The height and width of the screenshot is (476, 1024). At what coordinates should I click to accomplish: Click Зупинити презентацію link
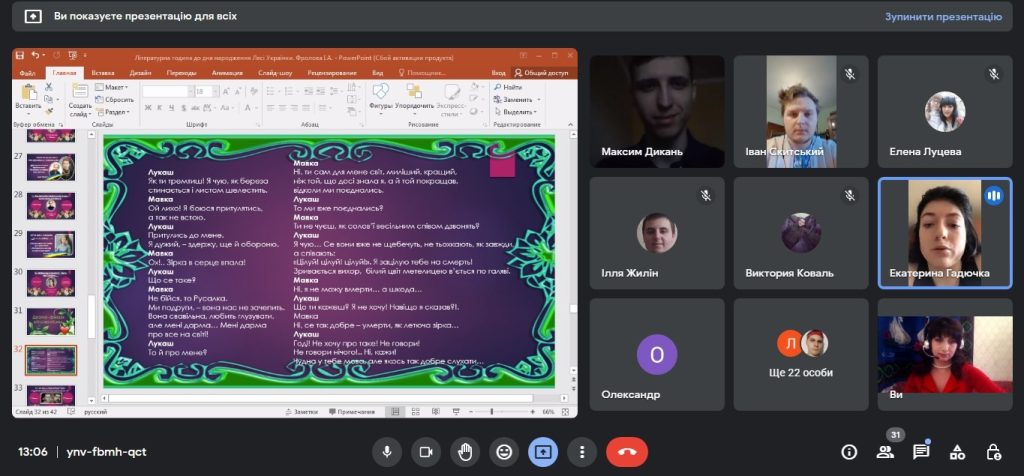942,17
